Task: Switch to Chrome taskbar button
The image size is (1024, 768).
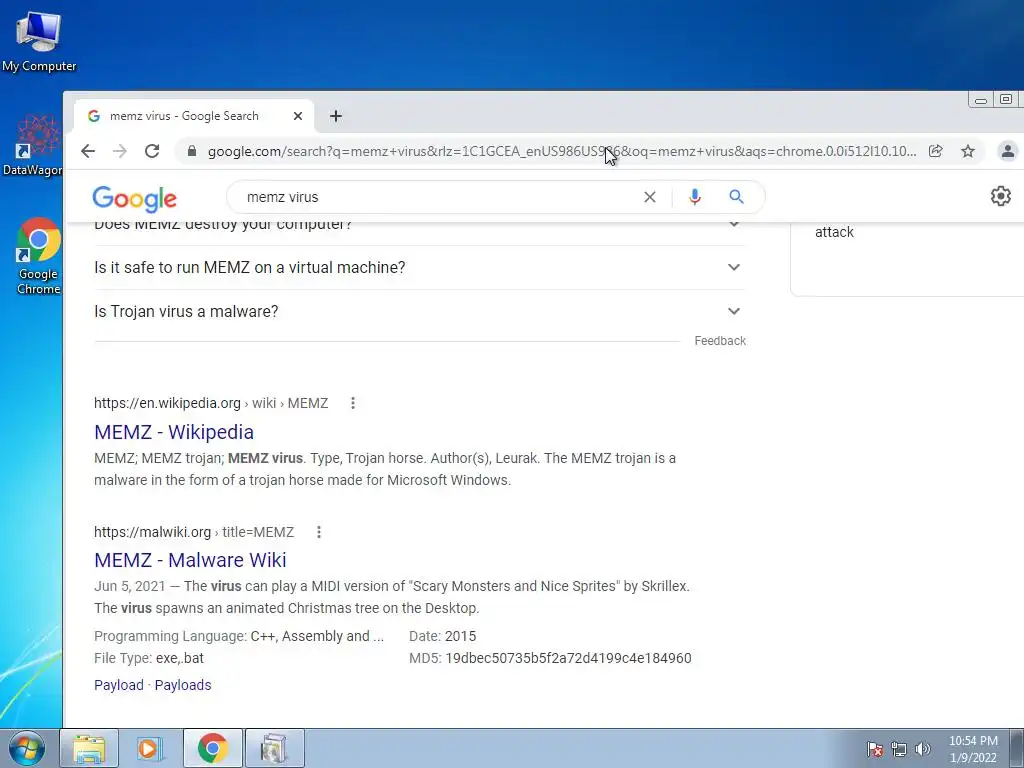Action: tap(212, 748)
